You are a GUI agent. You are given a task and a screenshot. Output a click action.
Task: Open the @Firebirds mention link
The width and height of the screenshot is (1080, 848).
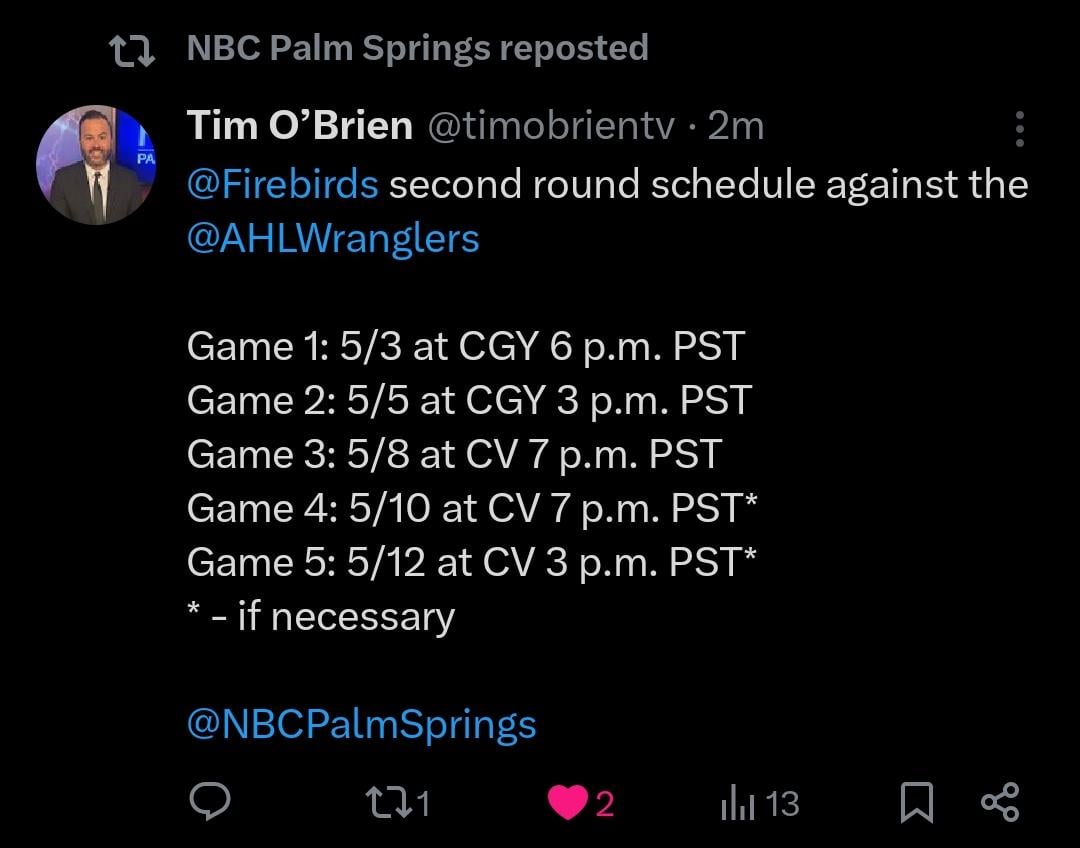[282, 185]
